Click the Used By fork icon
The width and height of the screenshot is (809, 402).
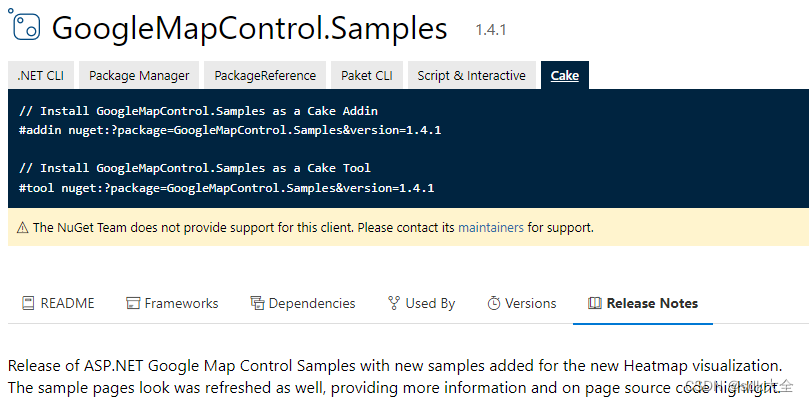(394, 303)
